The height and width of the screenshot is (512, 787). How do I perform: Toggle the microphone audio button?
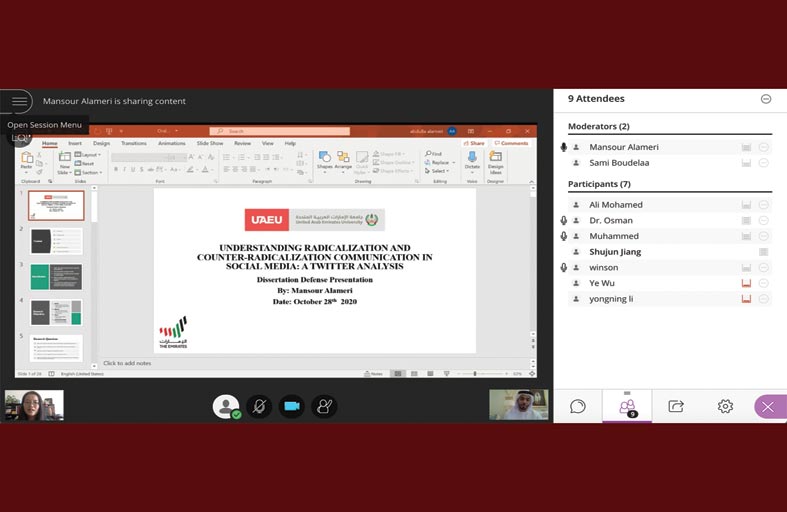259,406
